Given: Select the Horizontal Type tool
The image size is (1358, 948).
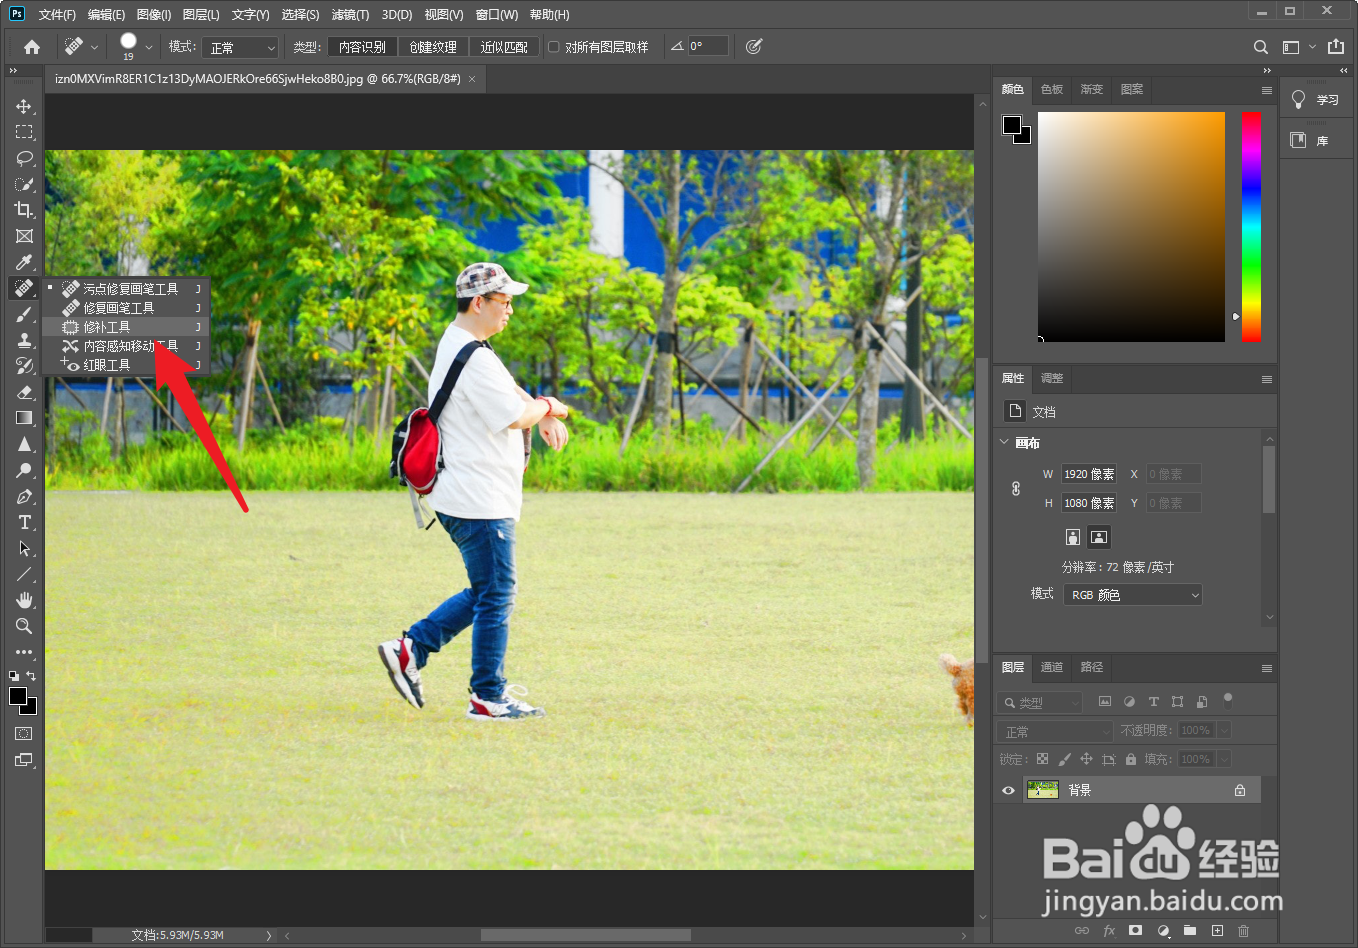Looking at the screenshot, I should (x=24, y=522).
